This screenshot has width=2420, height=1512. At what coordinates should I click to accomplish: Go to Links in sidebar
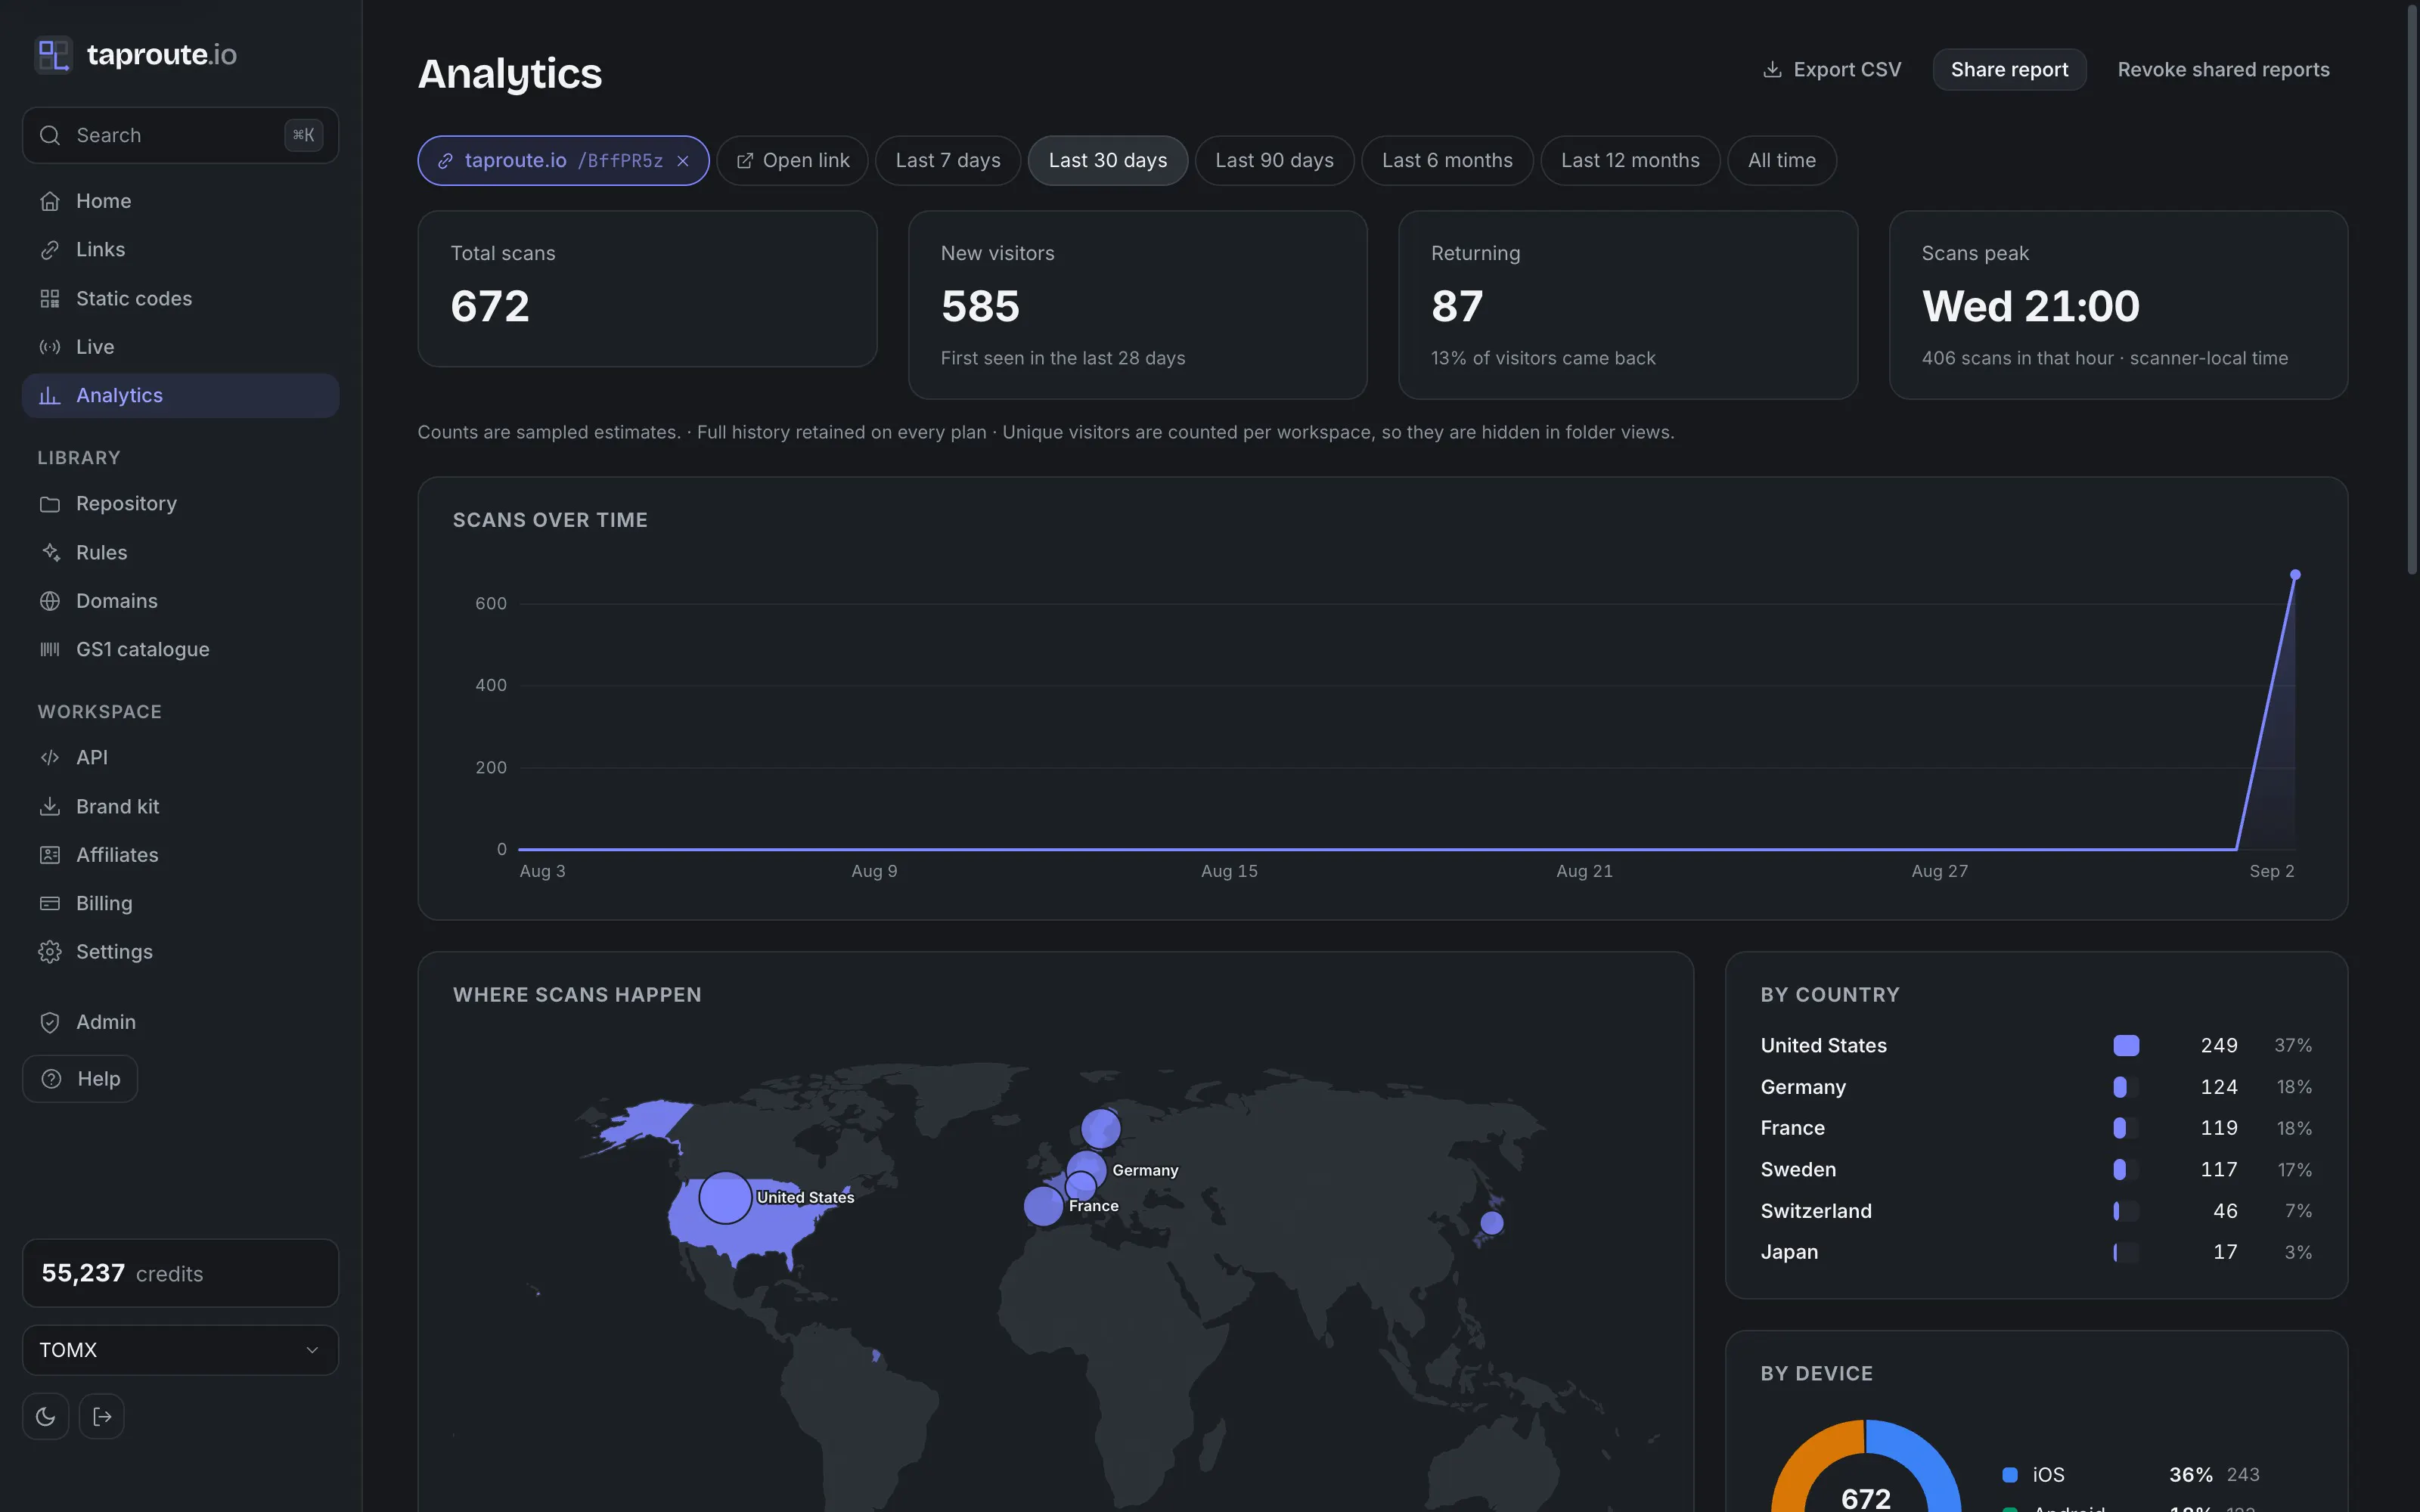(x=180, y=250)
